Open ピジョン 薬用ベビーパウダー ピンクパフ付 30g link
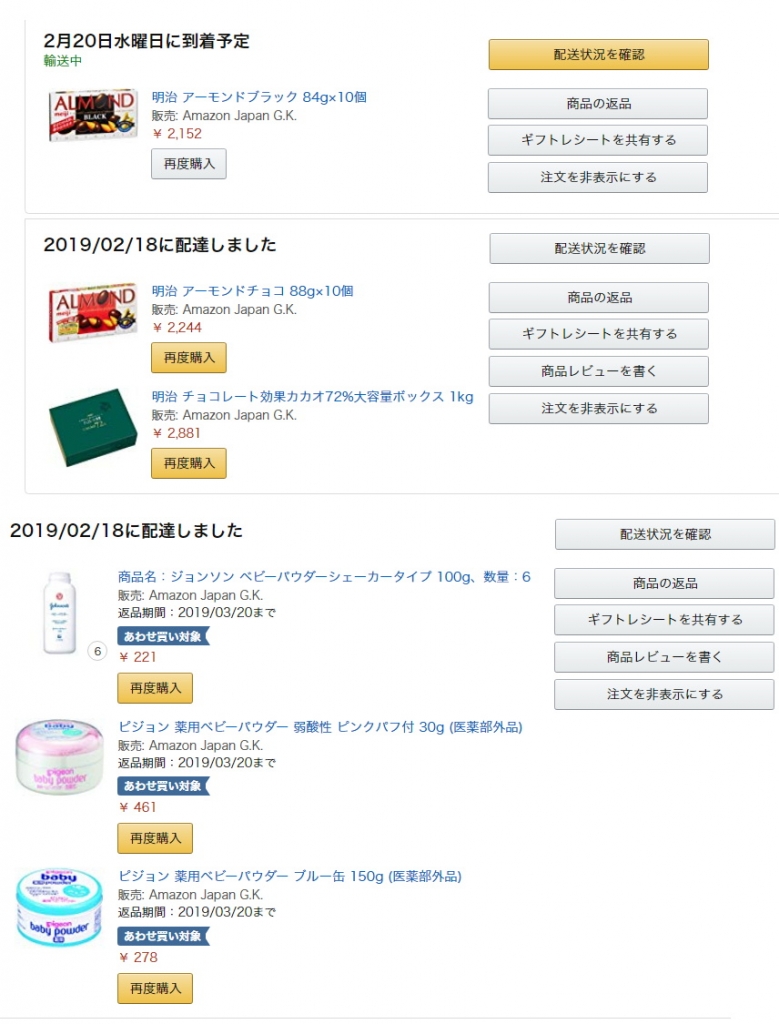Image resolution: width=779 pixels, height=1024 pixels. click(320, 727)
